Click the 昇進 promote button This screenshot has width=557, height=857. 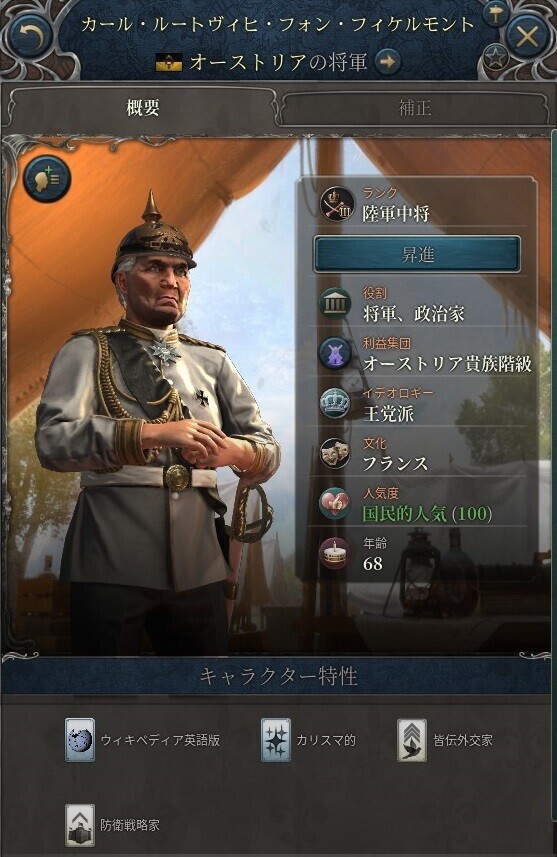click(x=417, y=255)
